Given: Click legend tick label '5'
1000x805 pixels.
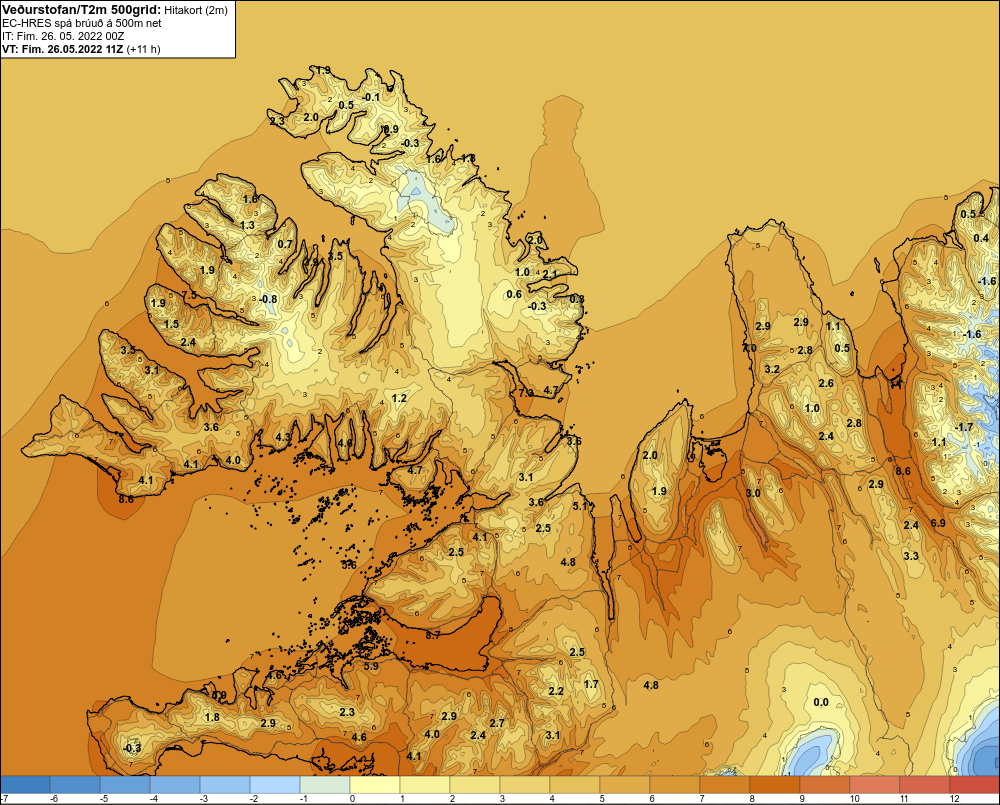Looking at the screenshot, I should pyautogui.click(x=602, y=799).
